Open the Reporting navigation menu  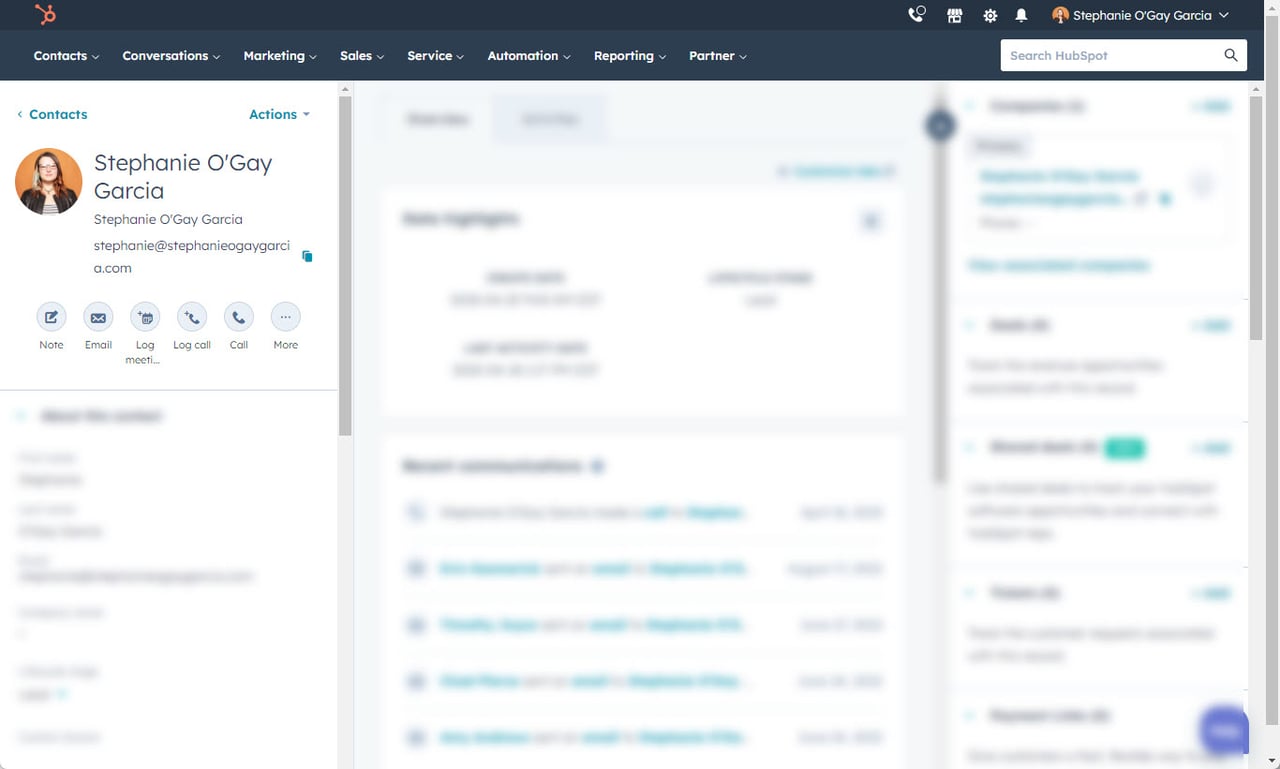[630, 56]
